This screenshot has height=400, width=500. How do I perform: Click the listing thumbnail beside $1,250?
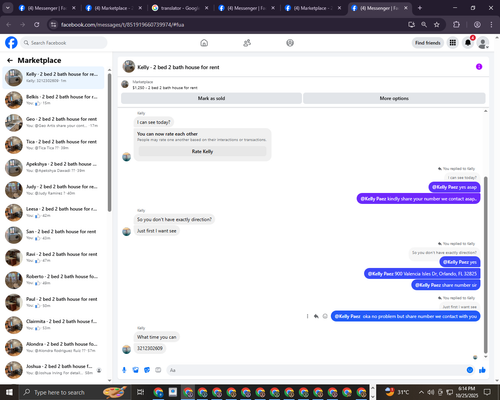(x=125, y=84)
